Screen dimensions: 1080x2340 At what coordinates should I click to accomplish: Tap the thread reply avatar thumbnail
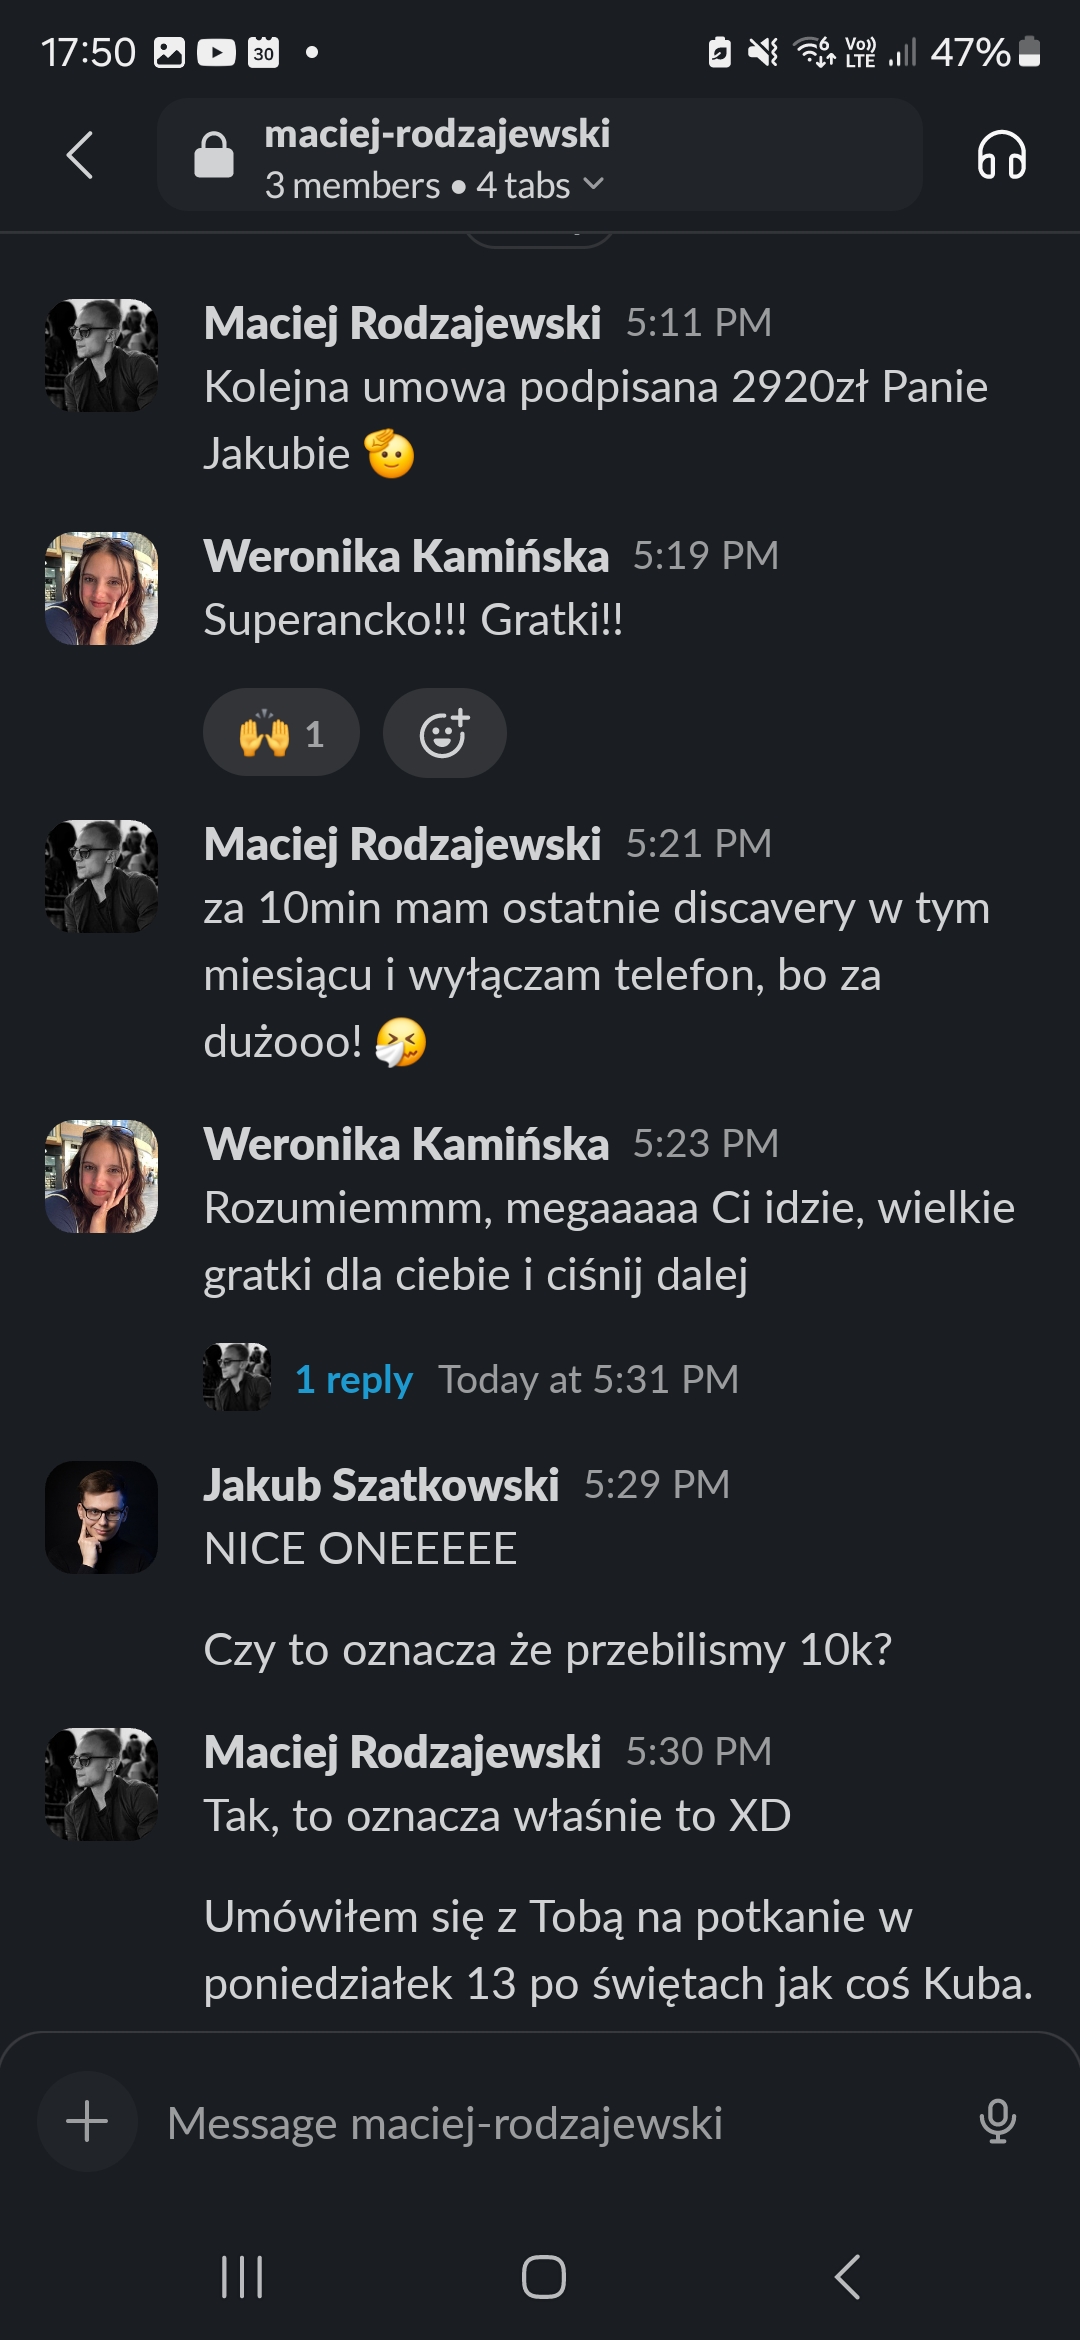[x=237, y=1377]
